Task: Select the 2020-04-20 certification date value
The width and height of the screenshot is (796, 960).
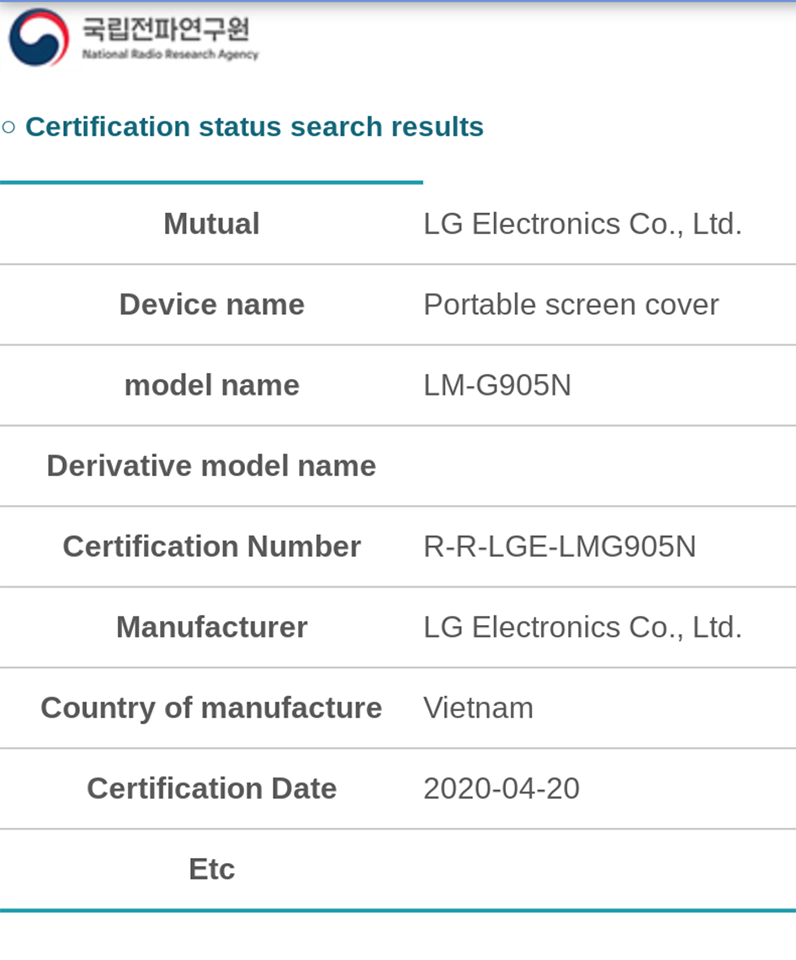Action: 501,788
